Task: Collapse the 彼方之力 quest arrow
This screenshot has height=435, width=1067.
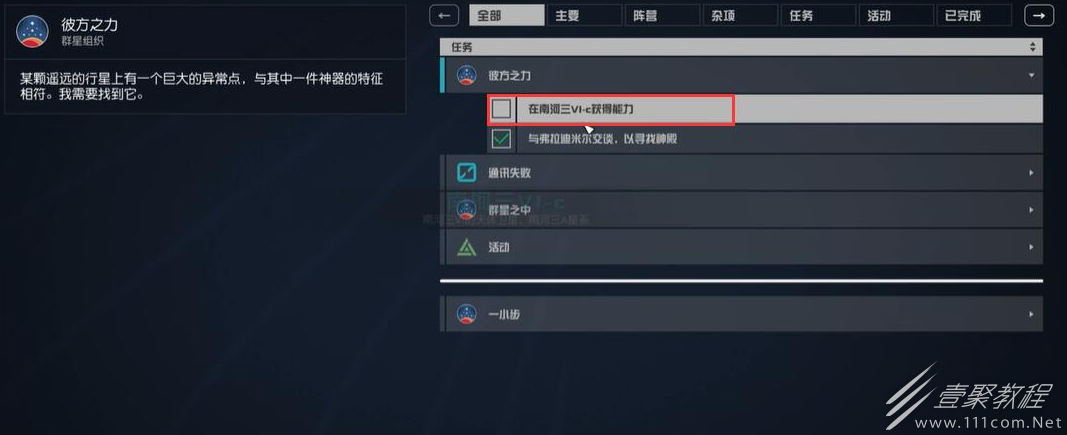Action: click(x=1032, y=75)
